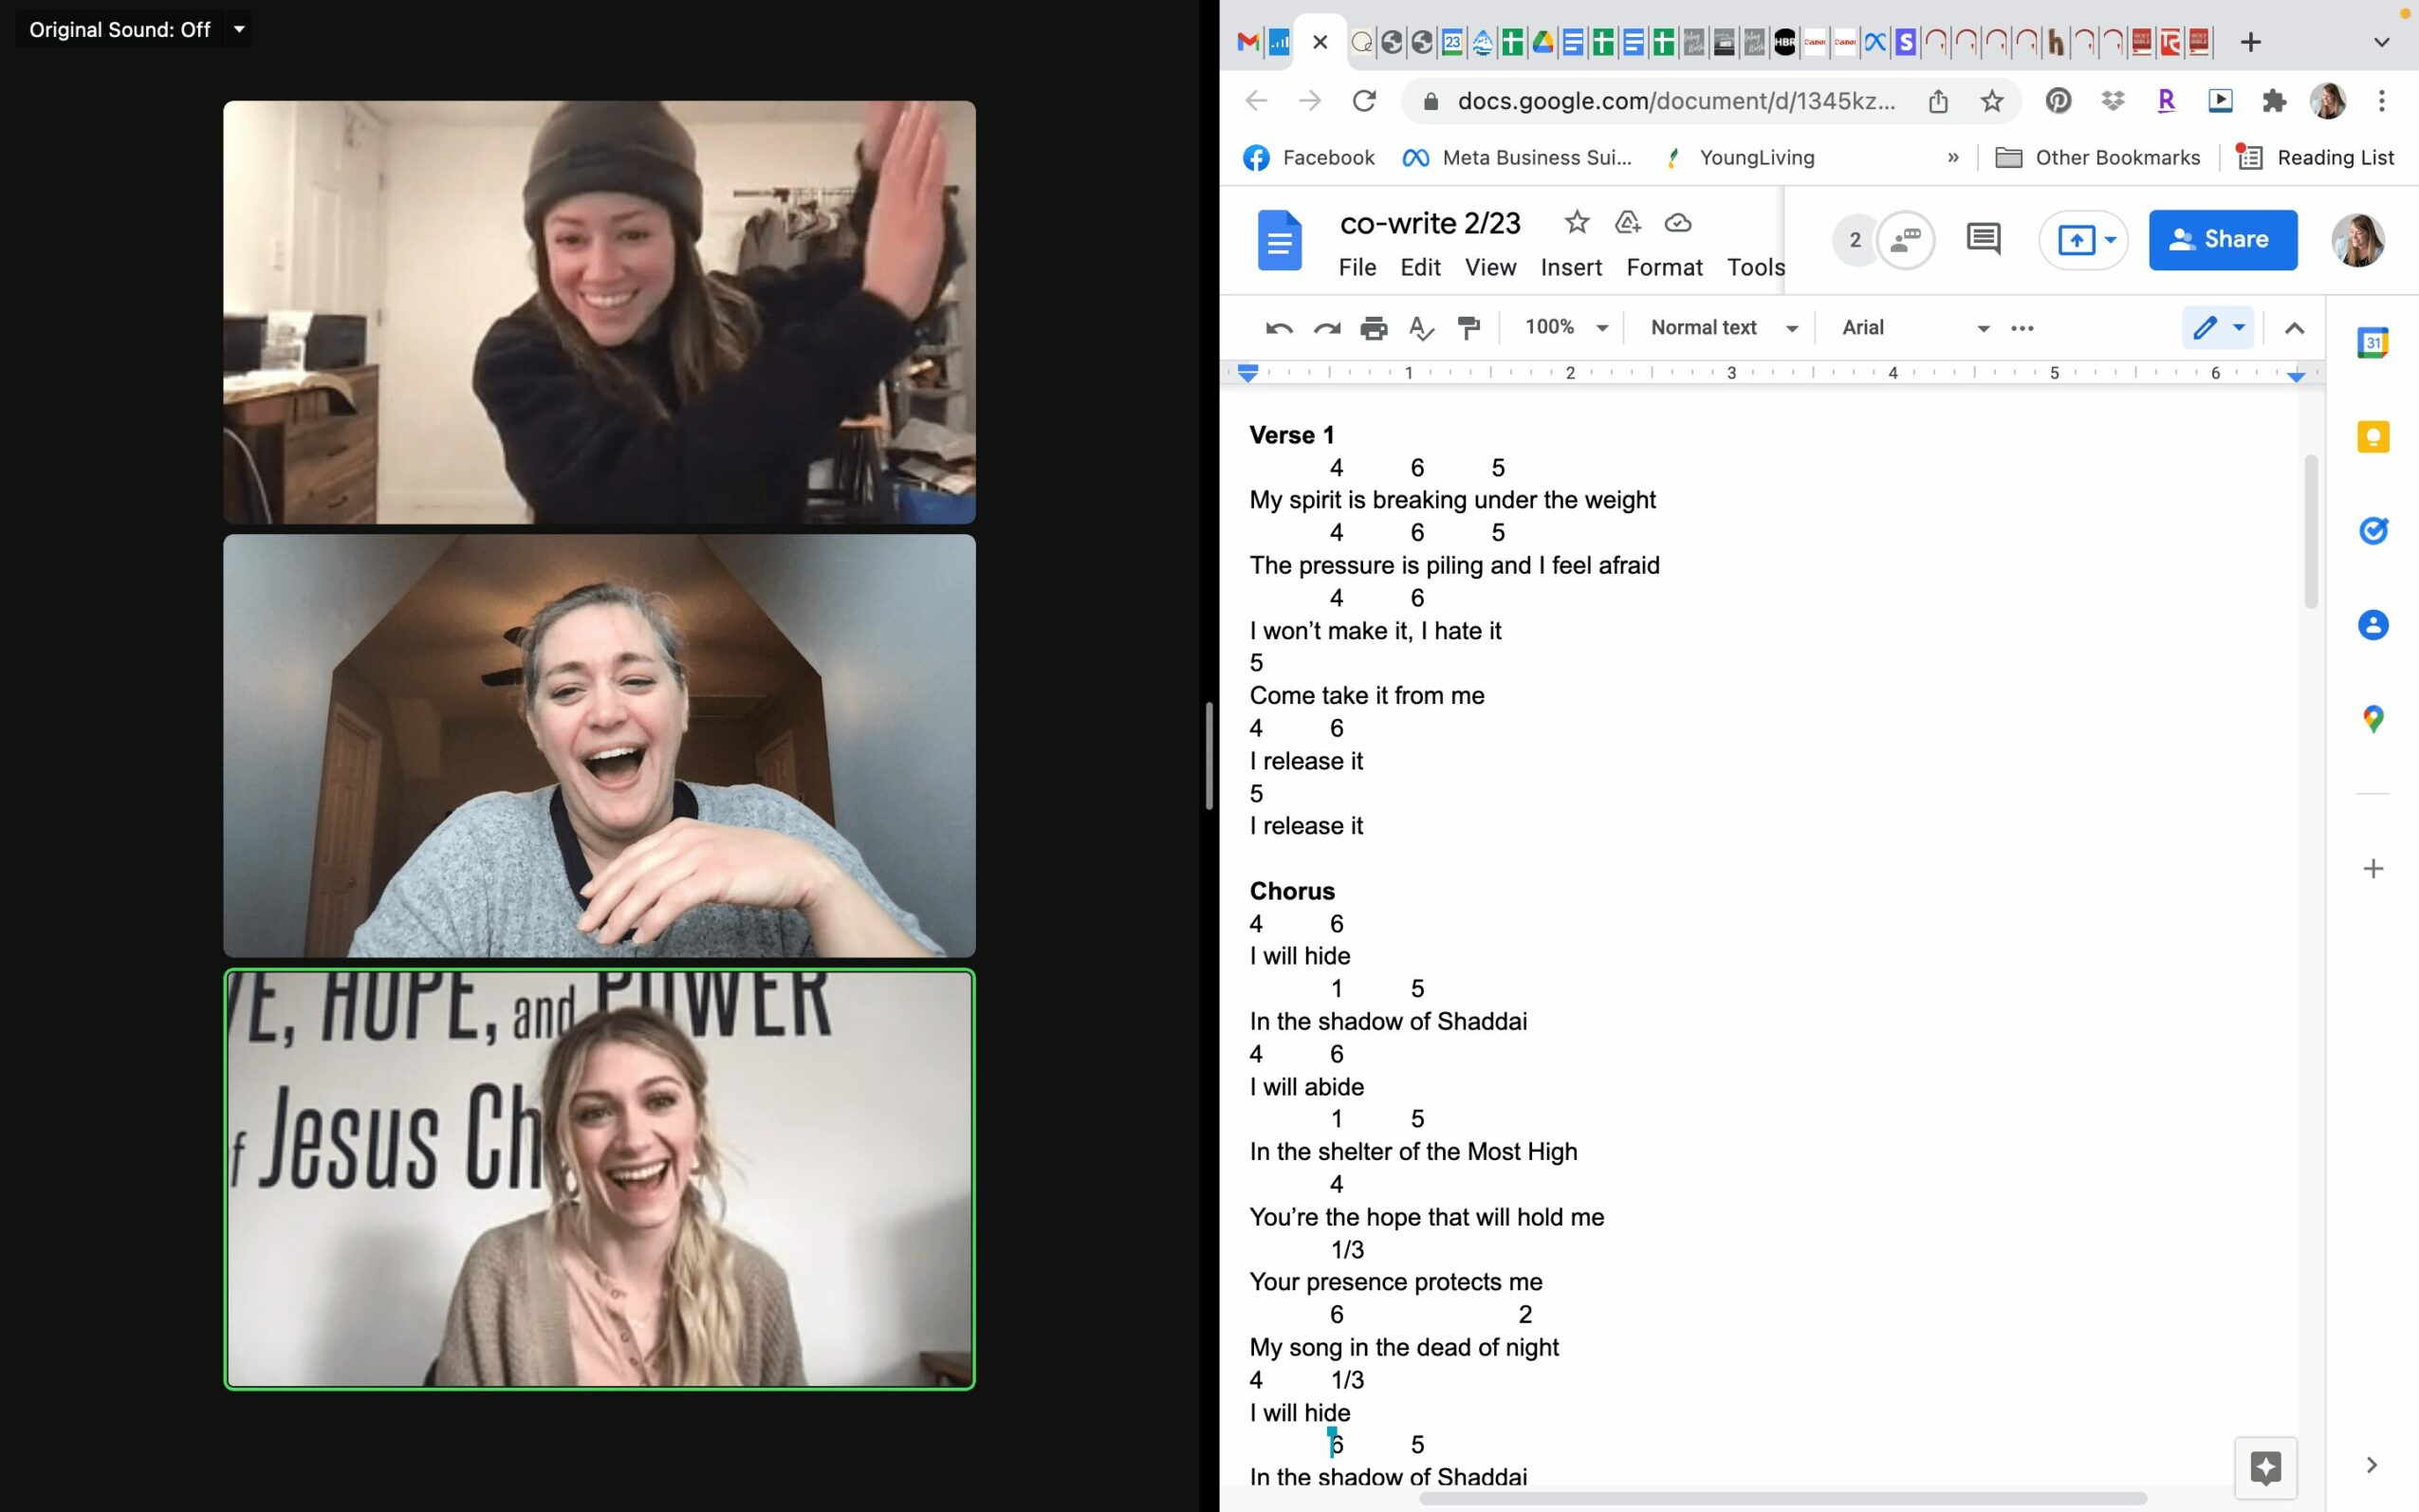Click the left indent marker on the ruler
Viewport: 2419px width, 1512px height.
(1247, 374)
